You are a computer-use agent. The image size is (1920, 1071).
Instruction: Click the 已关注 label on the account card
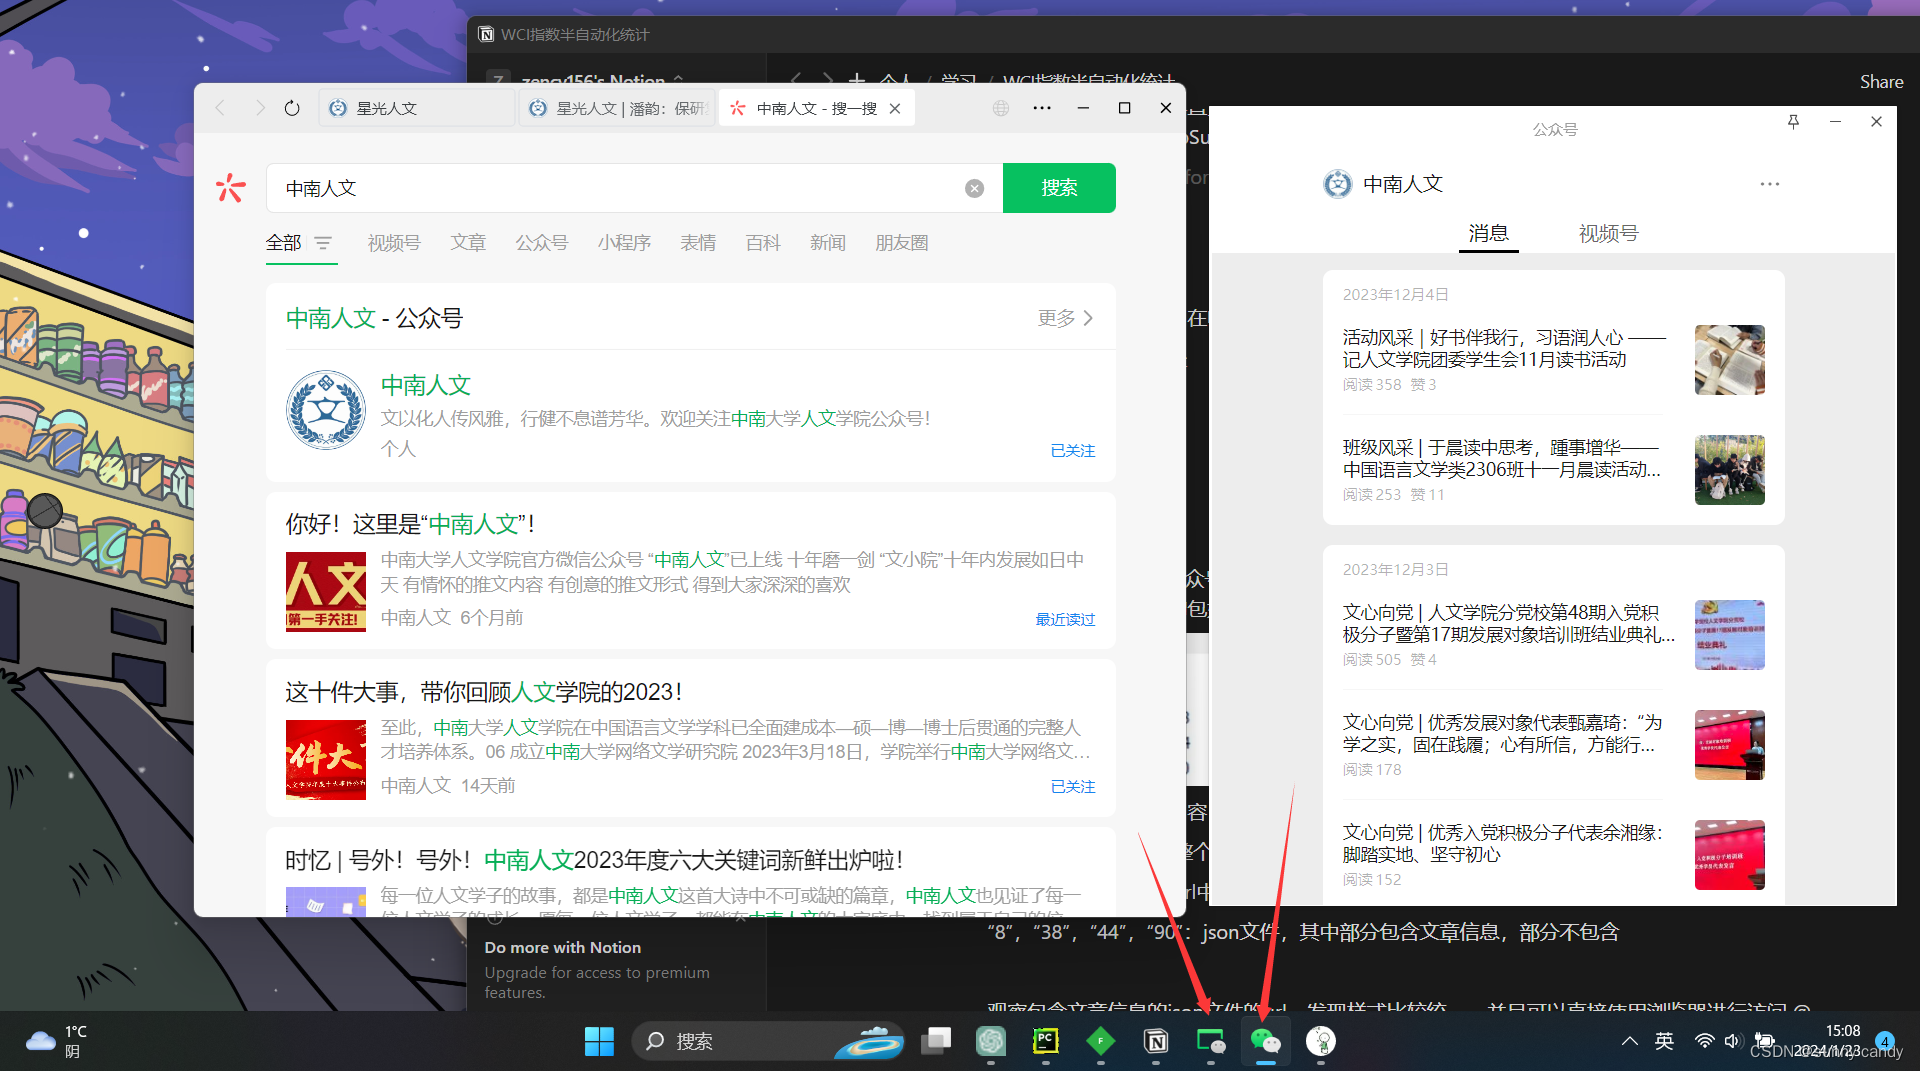tap(1073, 451)
